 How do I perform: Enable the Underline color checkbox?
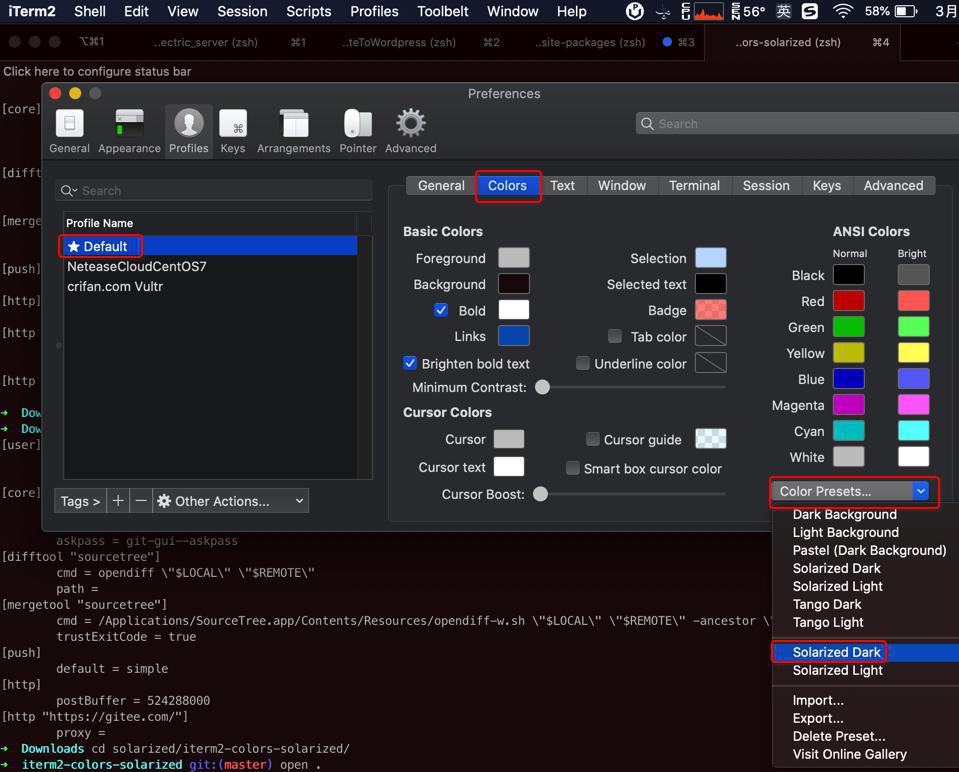pos(583,363)
